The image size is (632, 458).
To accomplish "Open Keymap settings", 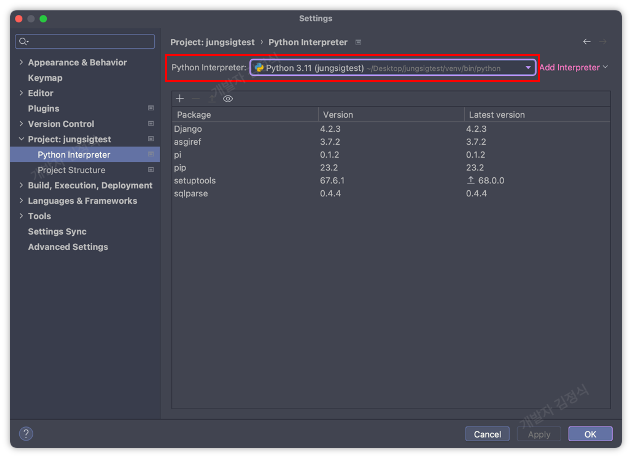I will 45,78.
